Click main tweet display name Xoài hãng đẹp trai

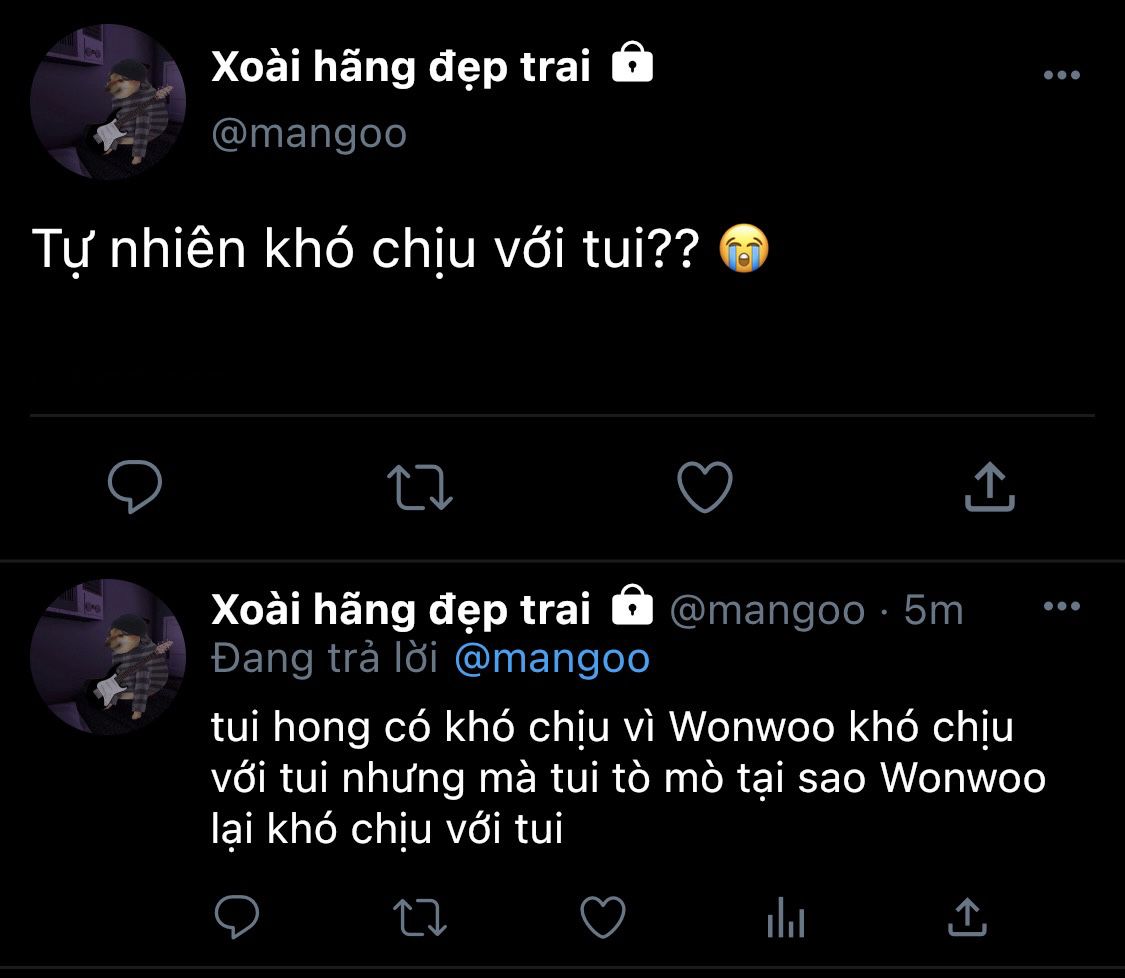pyautogui.click(x=400, y=67)
